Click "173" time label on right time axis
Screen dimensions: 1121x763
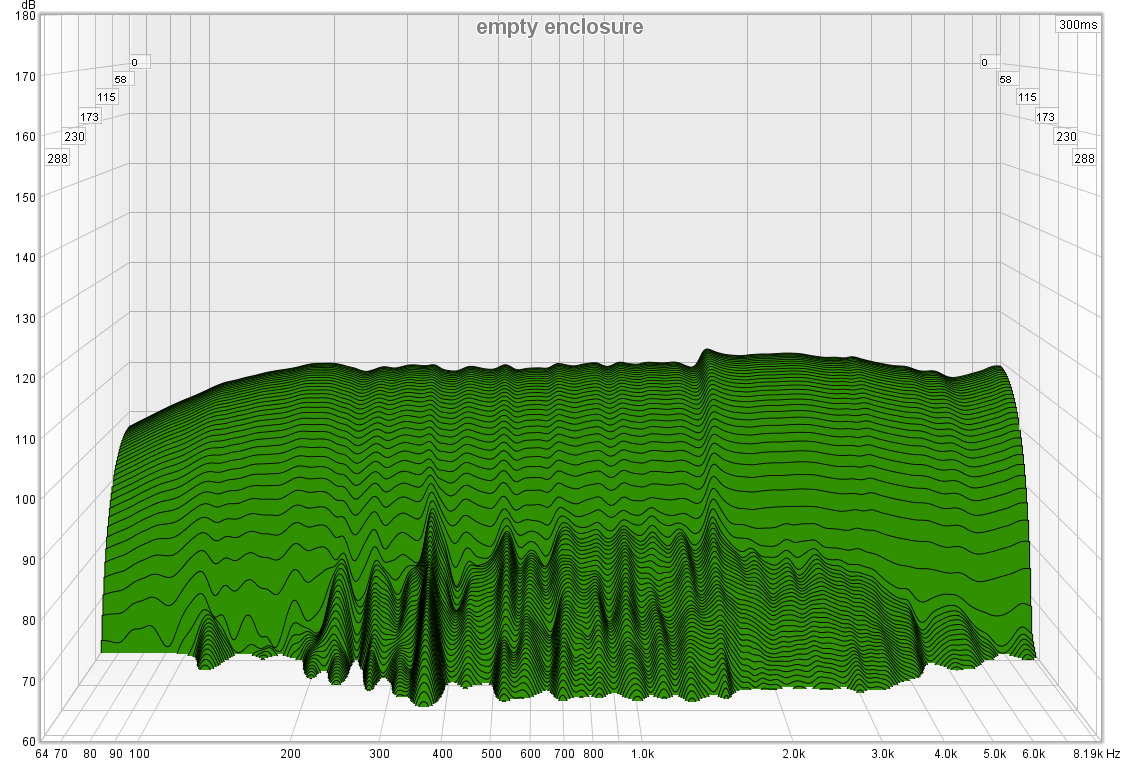click(1045, 117)
